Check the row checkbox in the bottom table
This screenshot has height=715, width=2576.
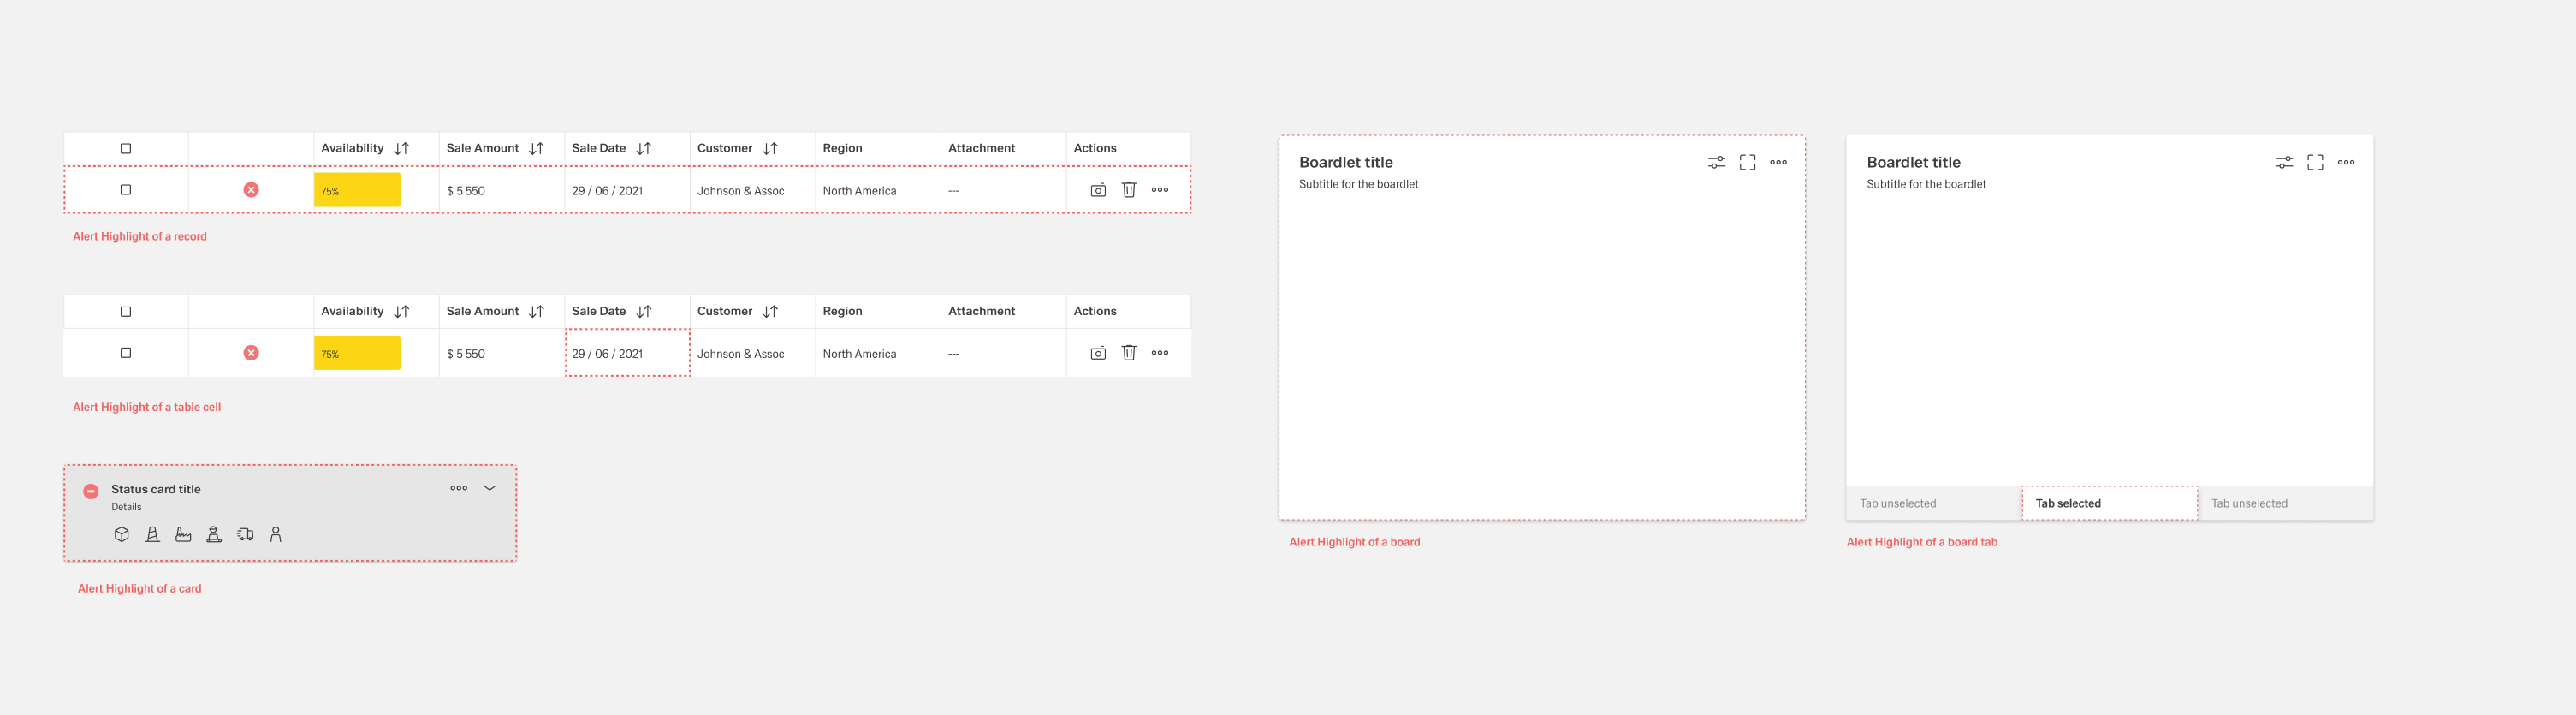[x=126, y=353]
